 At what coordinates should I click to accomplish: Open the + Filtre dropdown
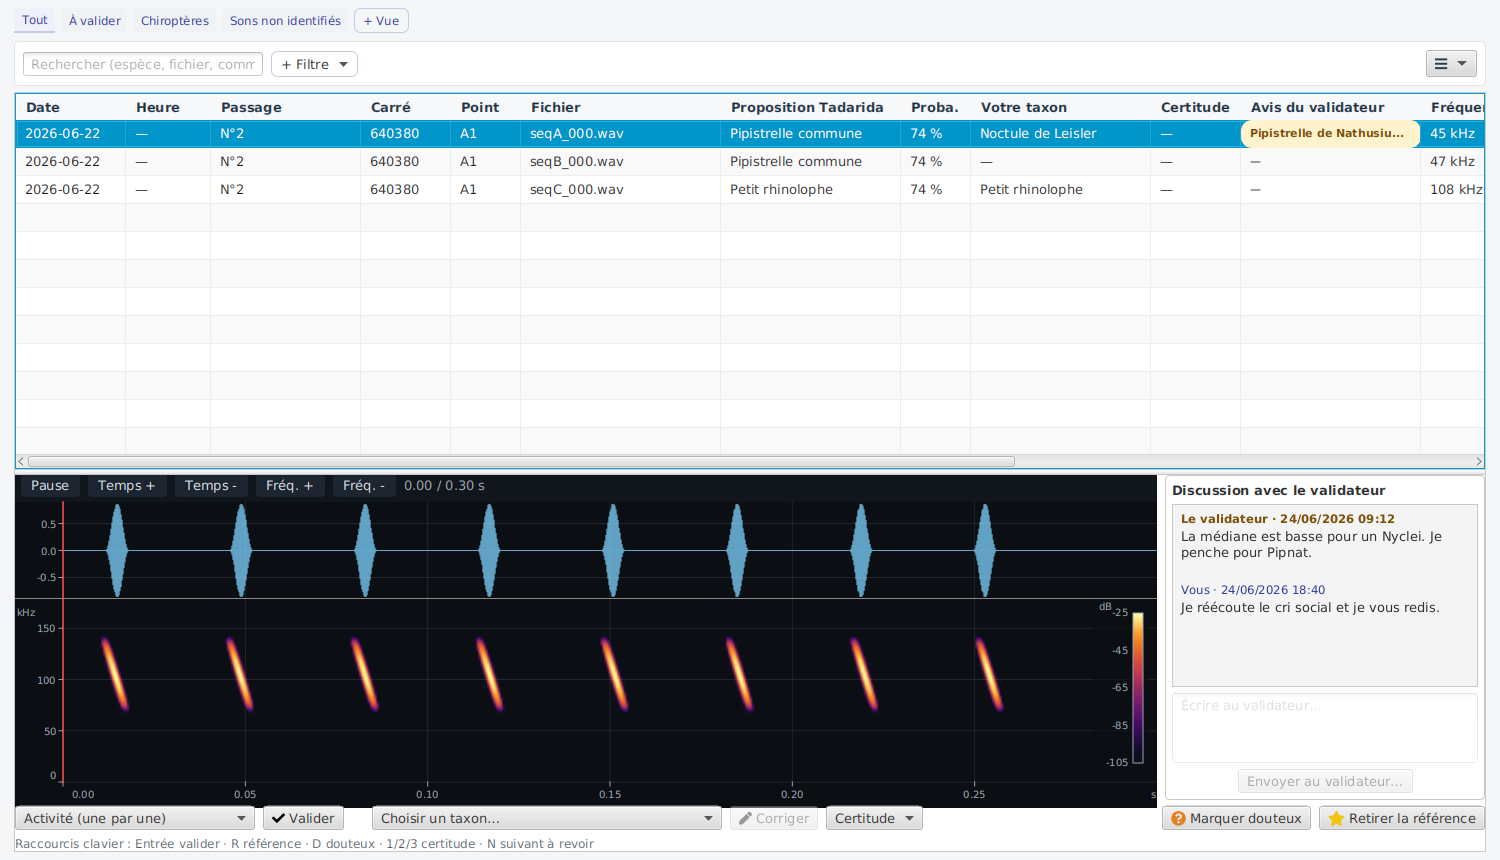click(x=314, y=64)
